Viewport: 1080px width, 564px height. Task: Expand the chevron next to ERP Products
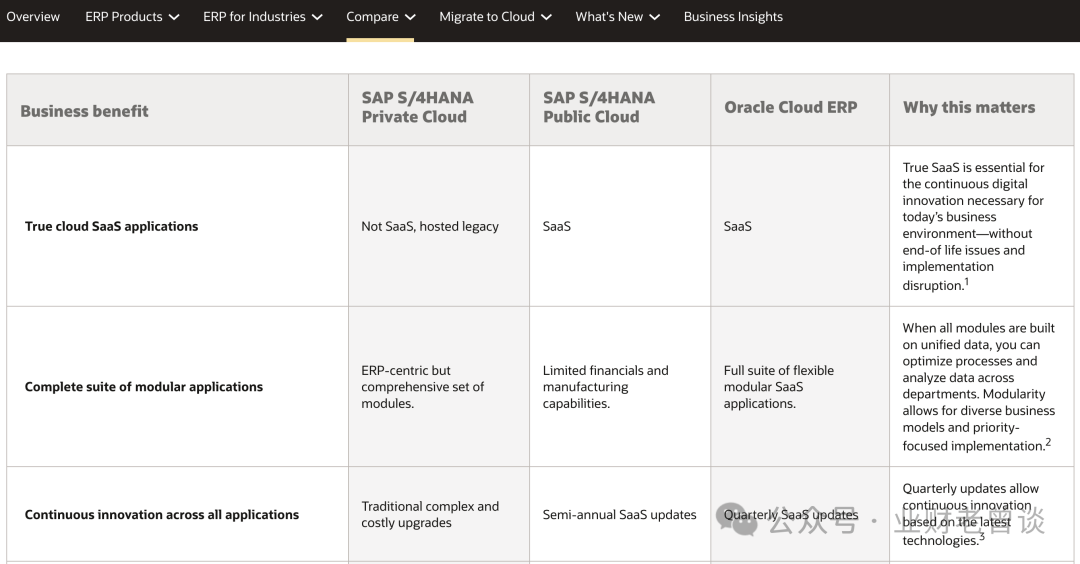point(174,18)
